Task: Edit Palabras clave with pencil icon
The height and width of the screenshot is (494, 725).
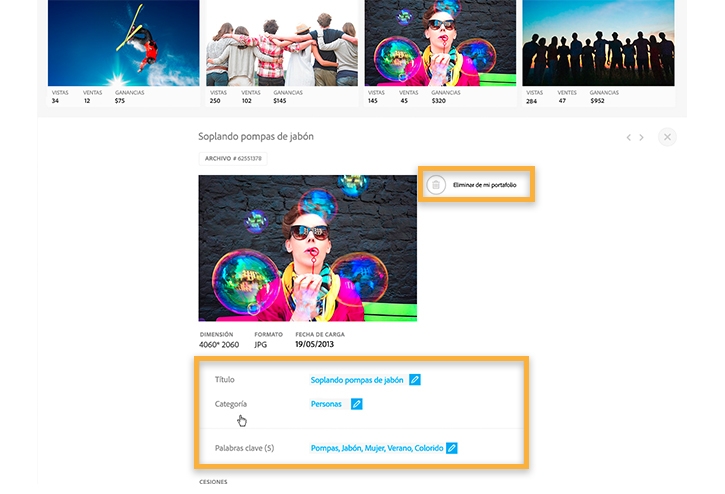Action: [x=452, y=448]
